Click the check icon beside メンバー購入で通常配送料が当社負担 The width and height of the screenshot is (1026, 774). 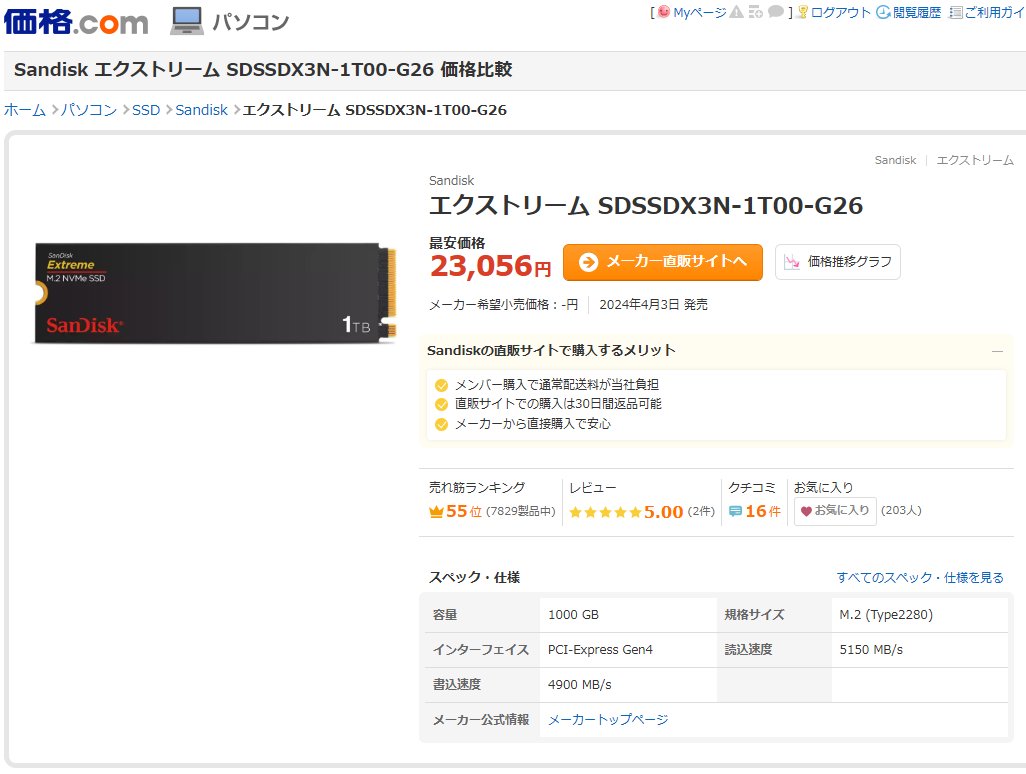[x=442, y=385]
